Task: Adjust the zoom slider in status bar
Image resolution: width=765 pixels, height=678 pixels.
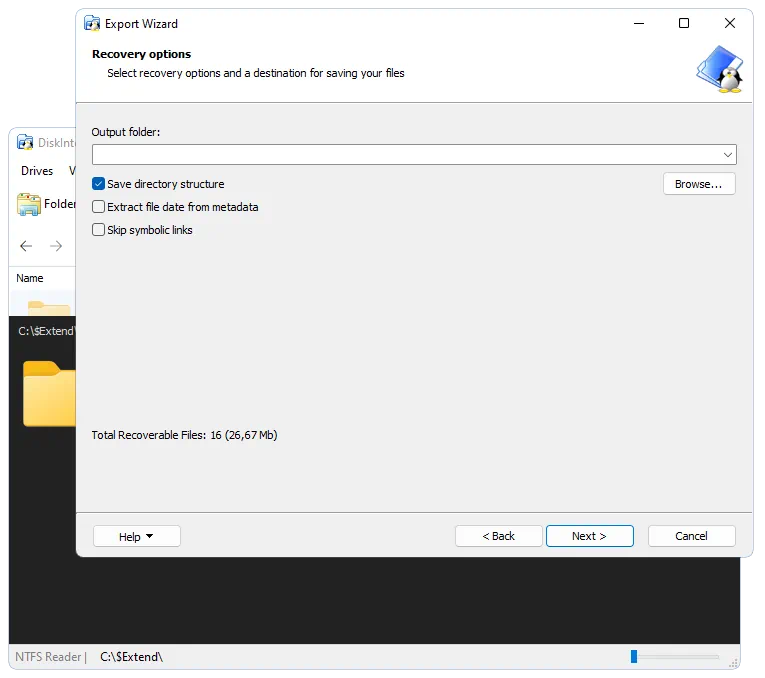Action: pyautogui.click(x=634, y=657)
